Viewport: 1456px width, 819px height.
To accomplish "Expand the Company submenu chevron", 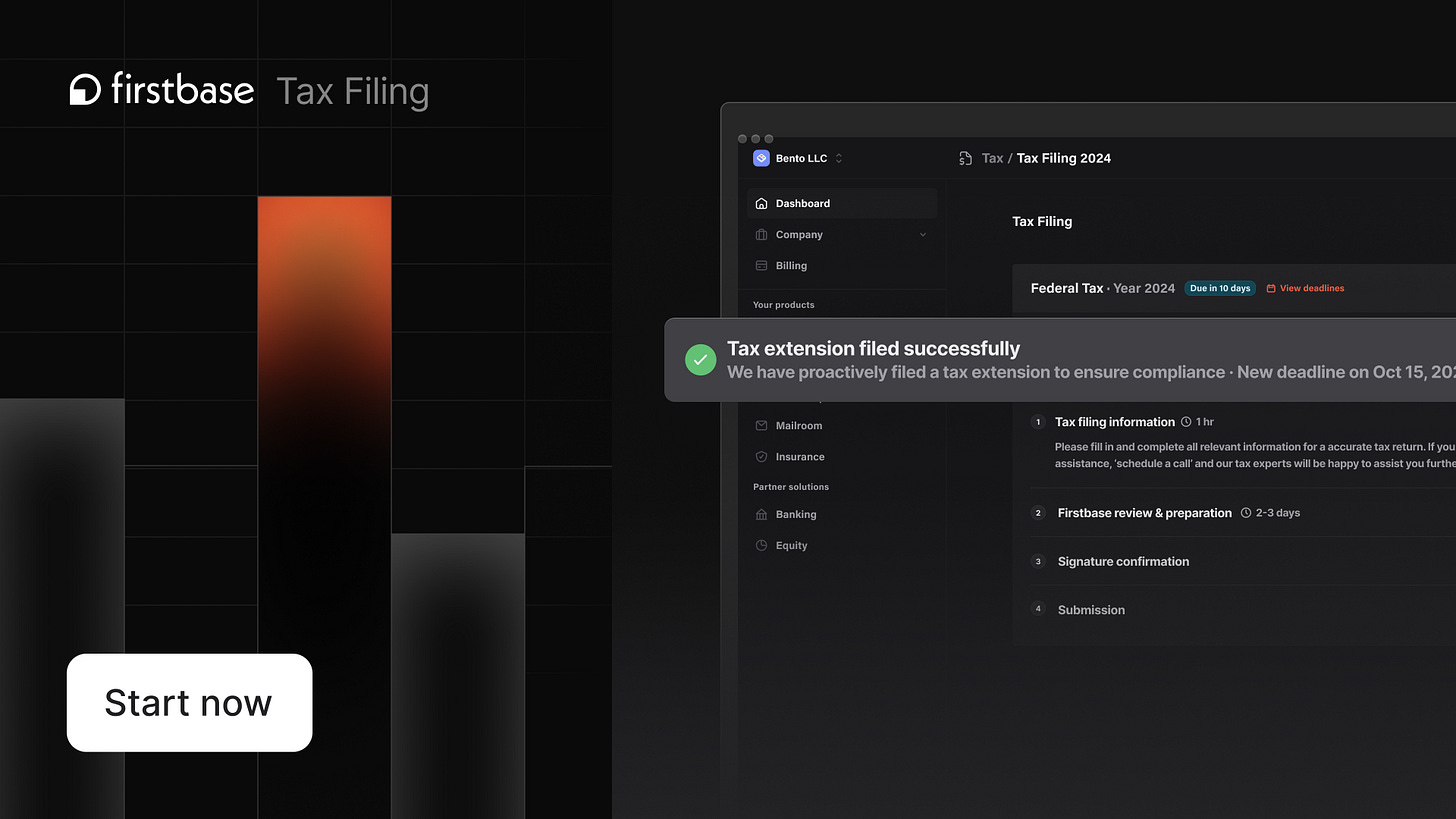I will pos(922,235).
